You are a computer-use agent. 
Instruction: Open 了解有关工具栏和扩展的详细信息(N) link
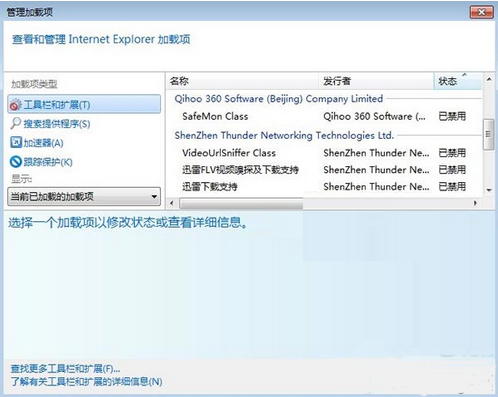pyautogui.click(x=86, y=381)
